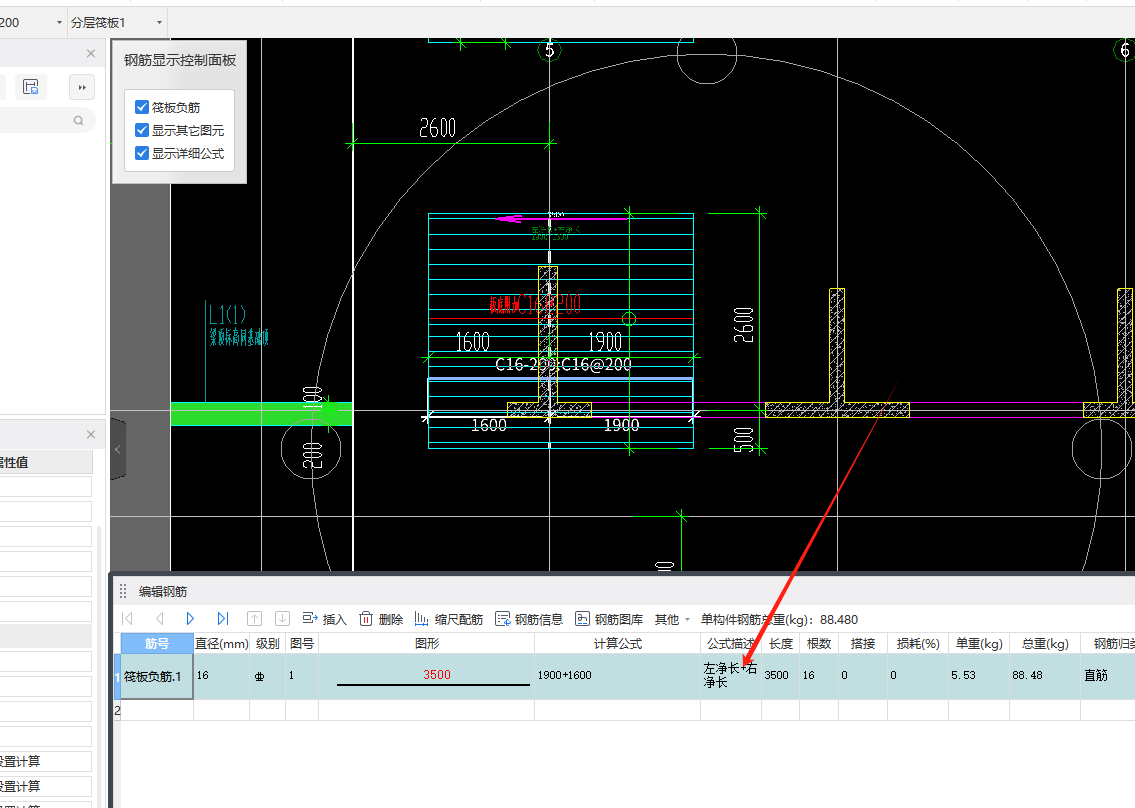Click the axis bubble numbered 5
This screenshot has width=1135, height=808.
pyautogui.click(x=549, y=50)
